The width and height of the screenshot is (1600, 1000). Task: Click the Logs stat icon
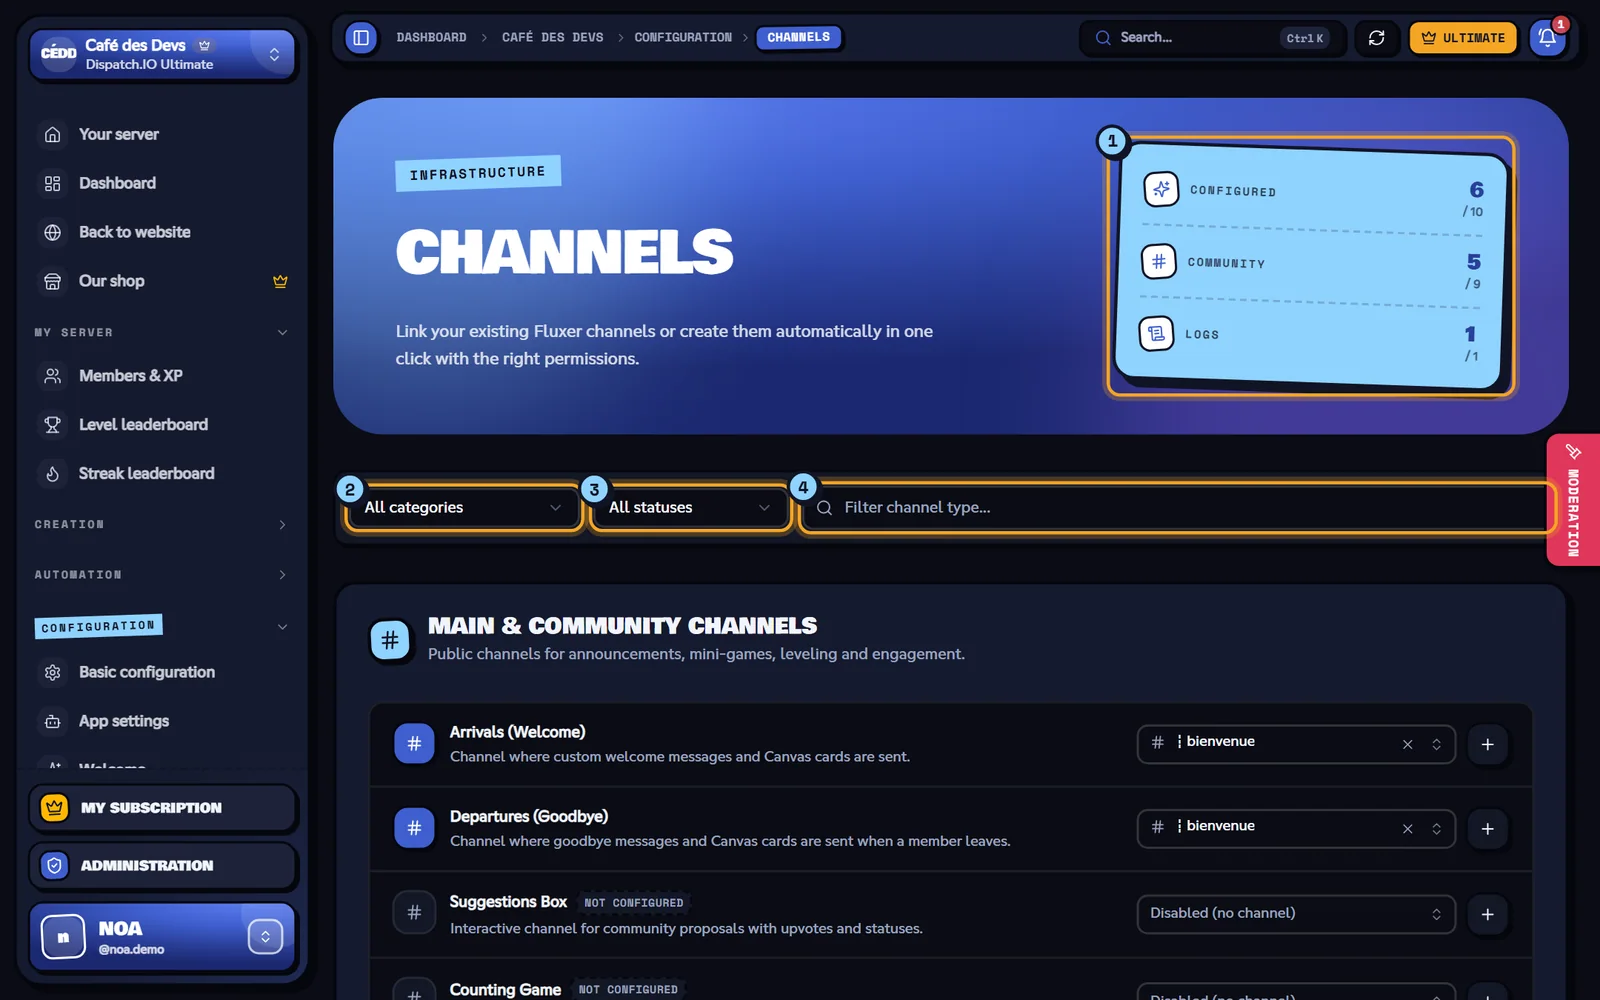click(1156, 333)
